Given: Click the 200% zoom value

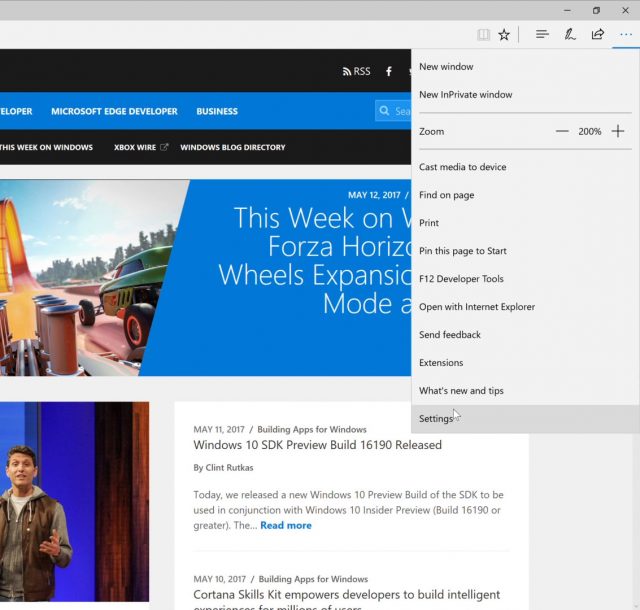Looking at the screenshot, I should click(x=589, y=131).
